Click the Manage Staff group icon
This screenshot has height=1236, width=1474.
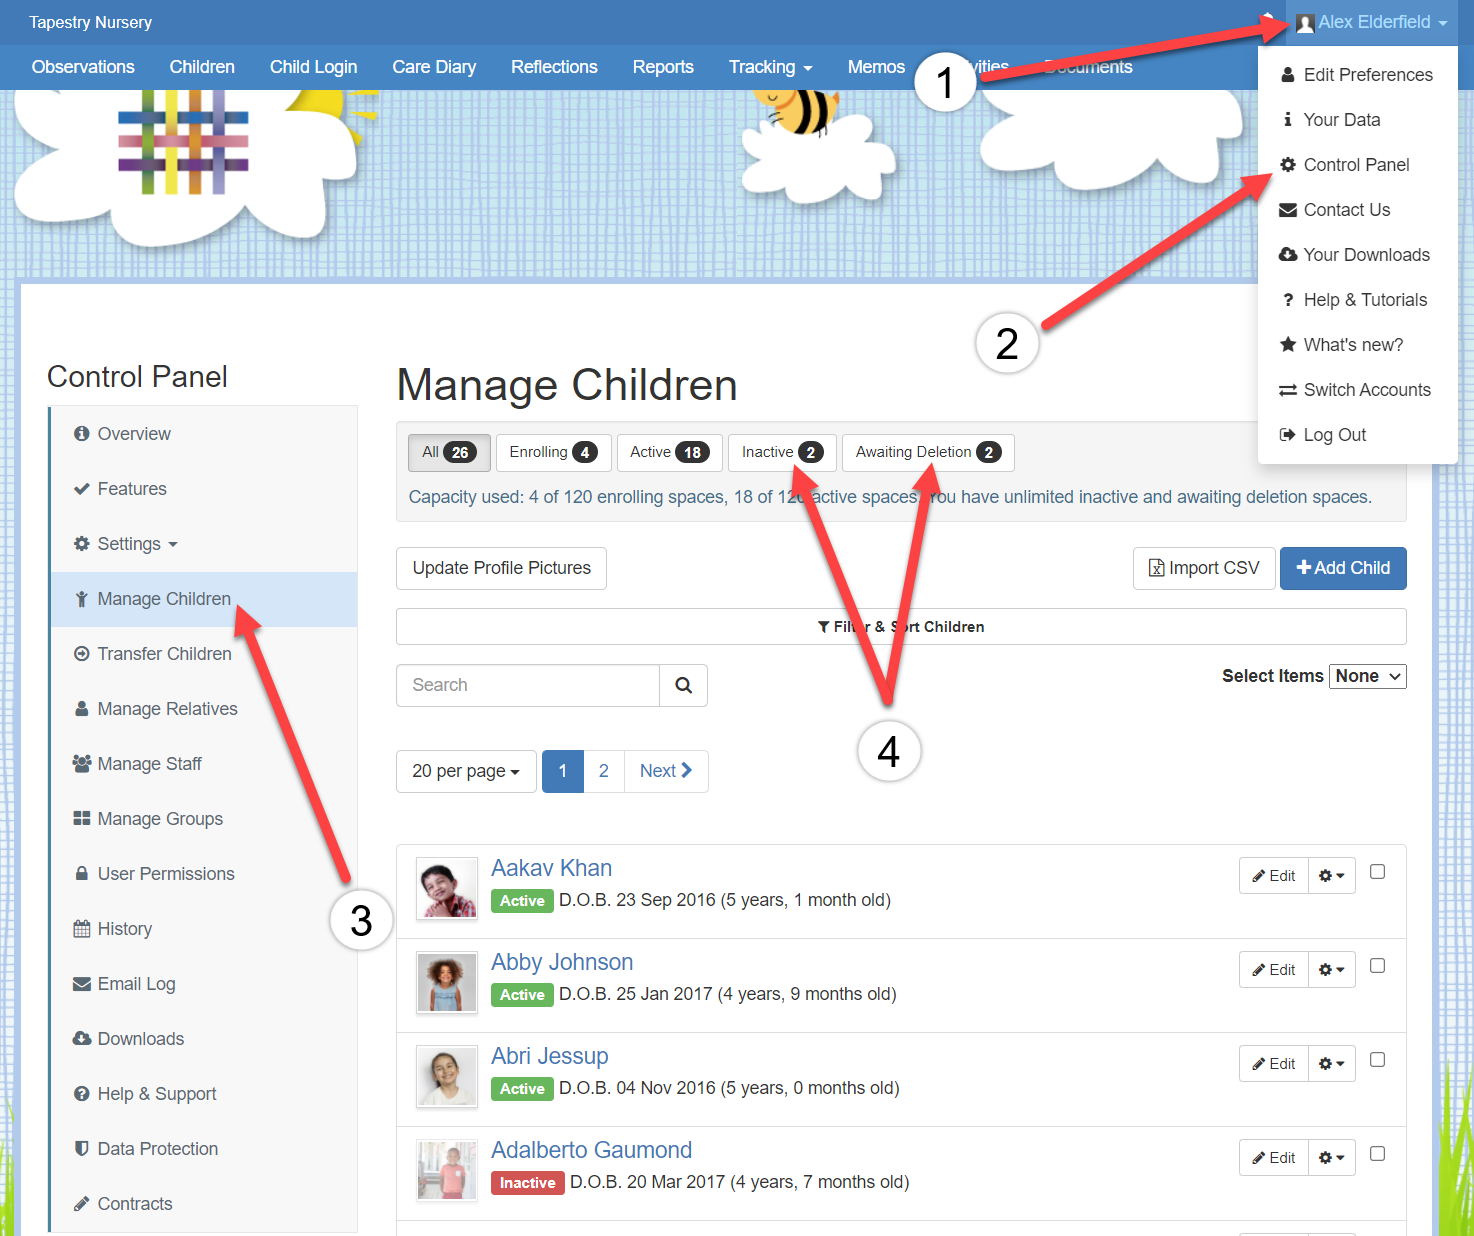tap(82, 764)
